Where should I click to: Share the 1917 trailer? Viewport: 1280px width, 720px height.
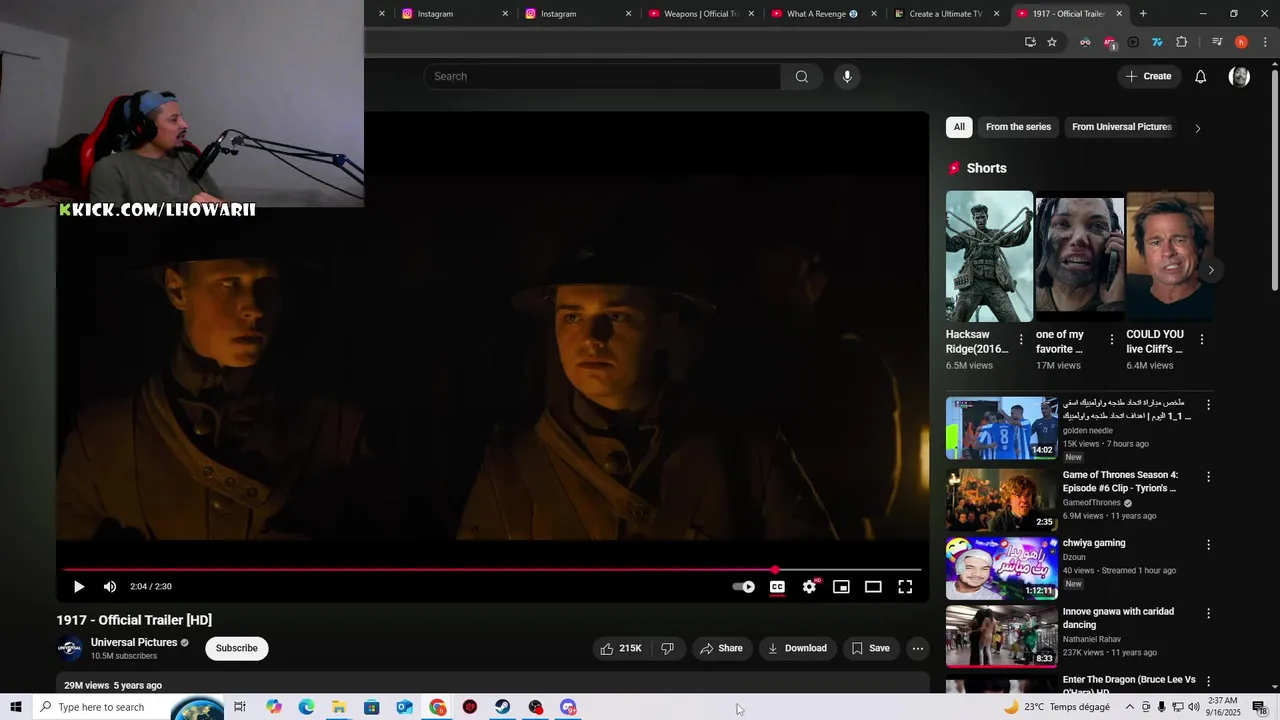[721, 649]
